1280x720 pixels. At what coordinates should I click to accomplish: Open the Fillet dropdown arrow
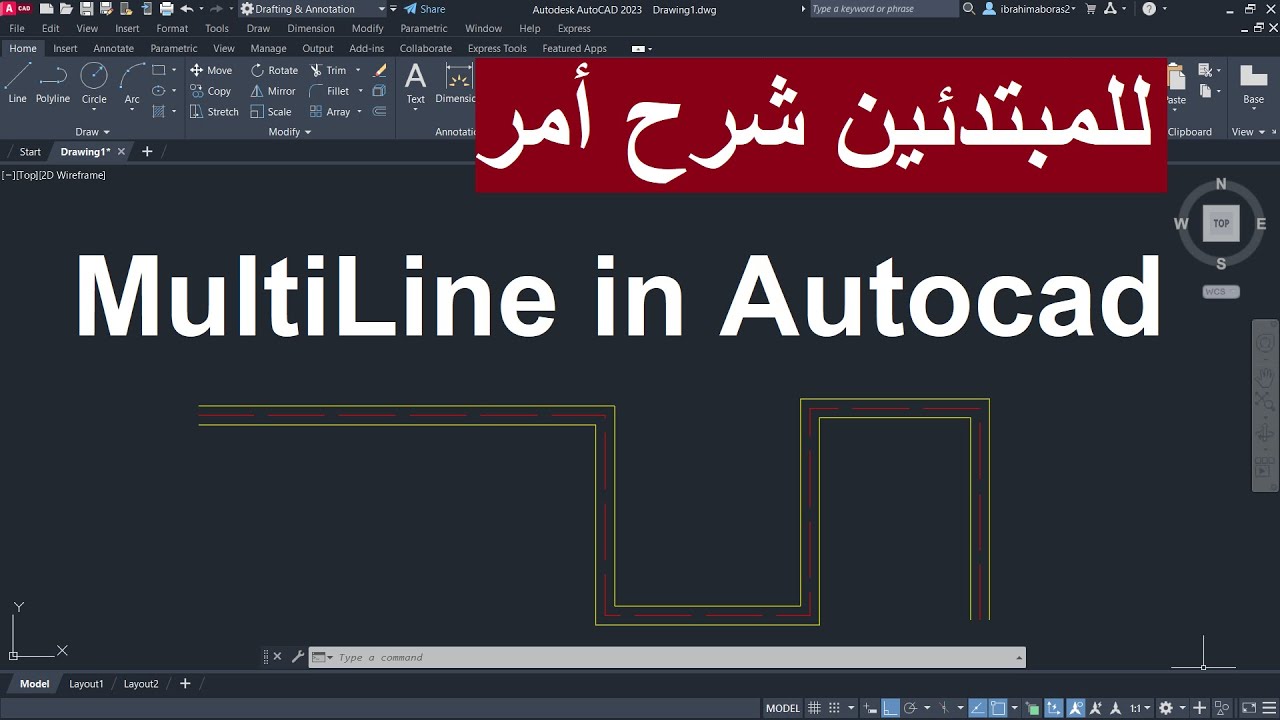click(x=360, y=91)
